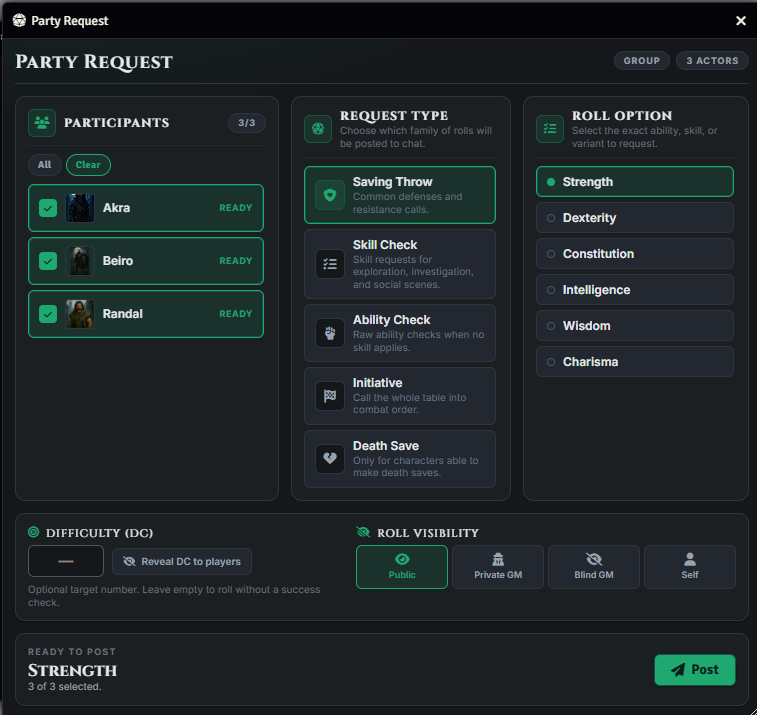Set roll visibility to Self
This screenshot has width=757, height=715.
pyautogui.click(x=690, y=567)
